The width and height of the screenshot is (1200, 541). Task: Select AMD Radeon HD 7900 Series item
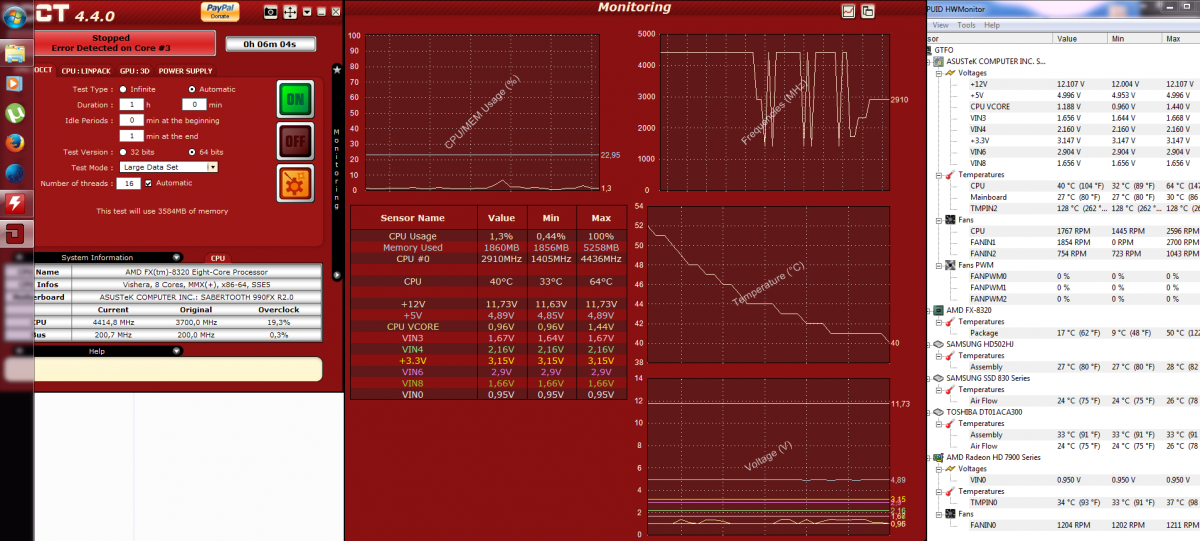[993, 457]
